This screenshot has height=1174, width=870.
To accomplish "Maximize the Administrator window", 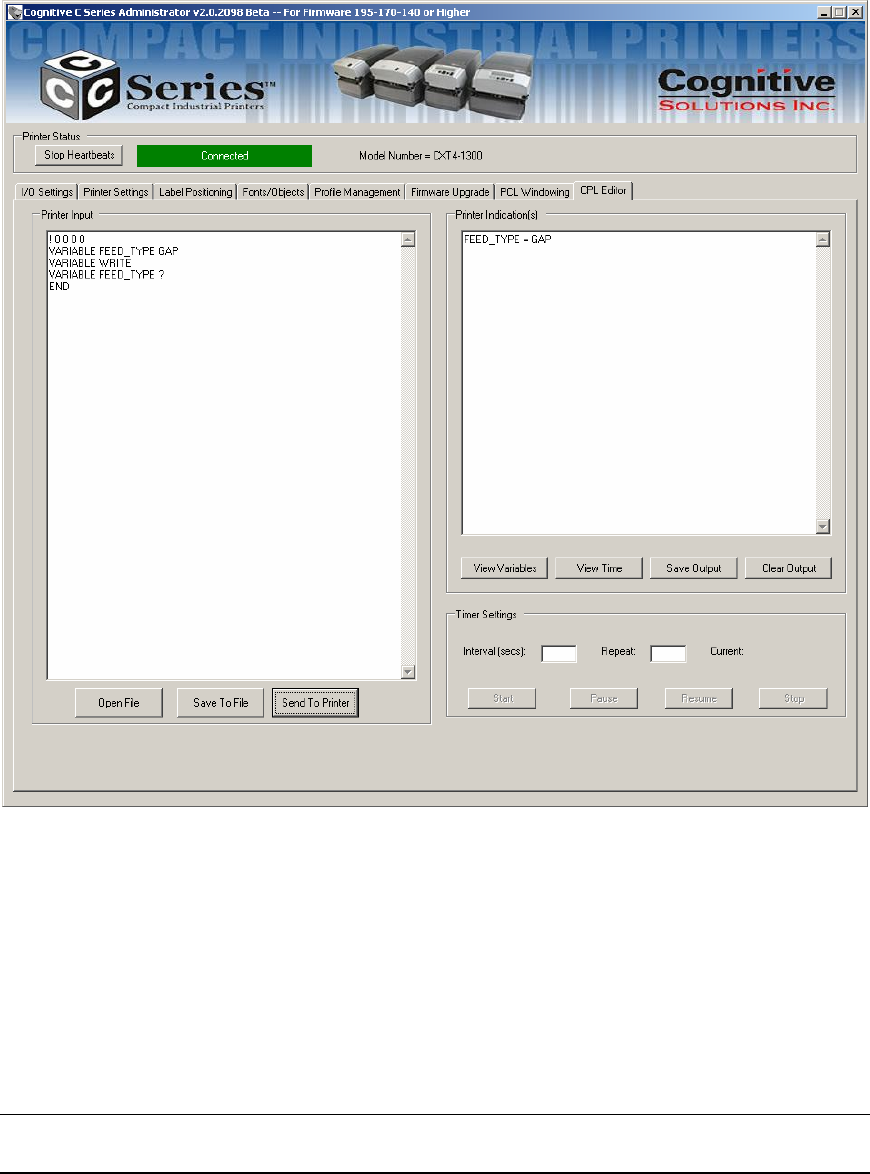I will click(x=839, y=12).
